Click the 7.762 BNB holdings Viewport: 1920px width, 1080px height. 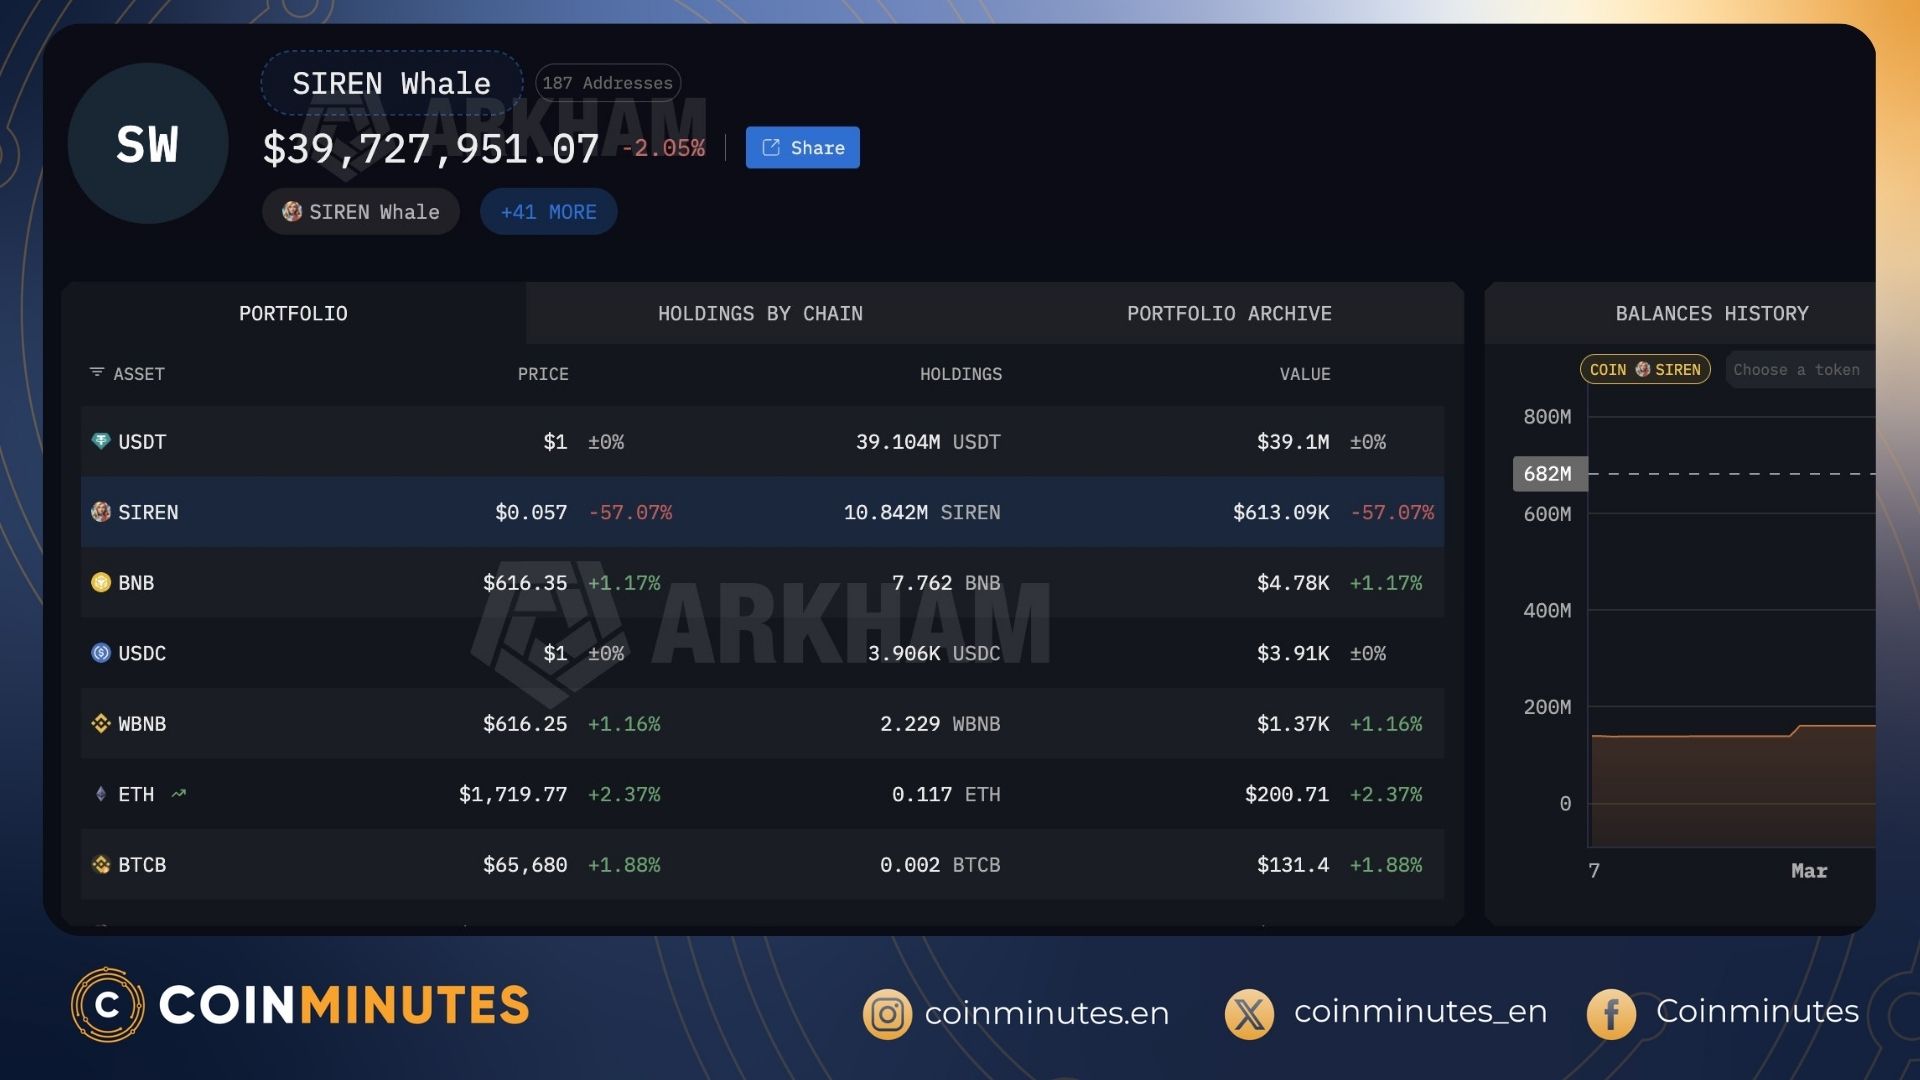click(946, 582)
